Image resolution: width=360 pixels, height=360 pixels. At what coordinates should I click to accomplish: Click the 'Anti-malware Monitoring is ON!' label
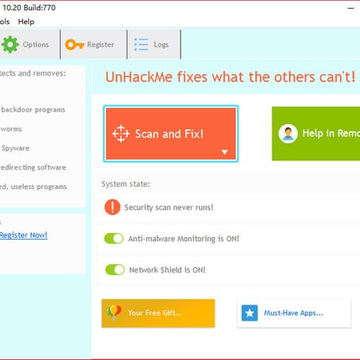(x=184, y=239)
